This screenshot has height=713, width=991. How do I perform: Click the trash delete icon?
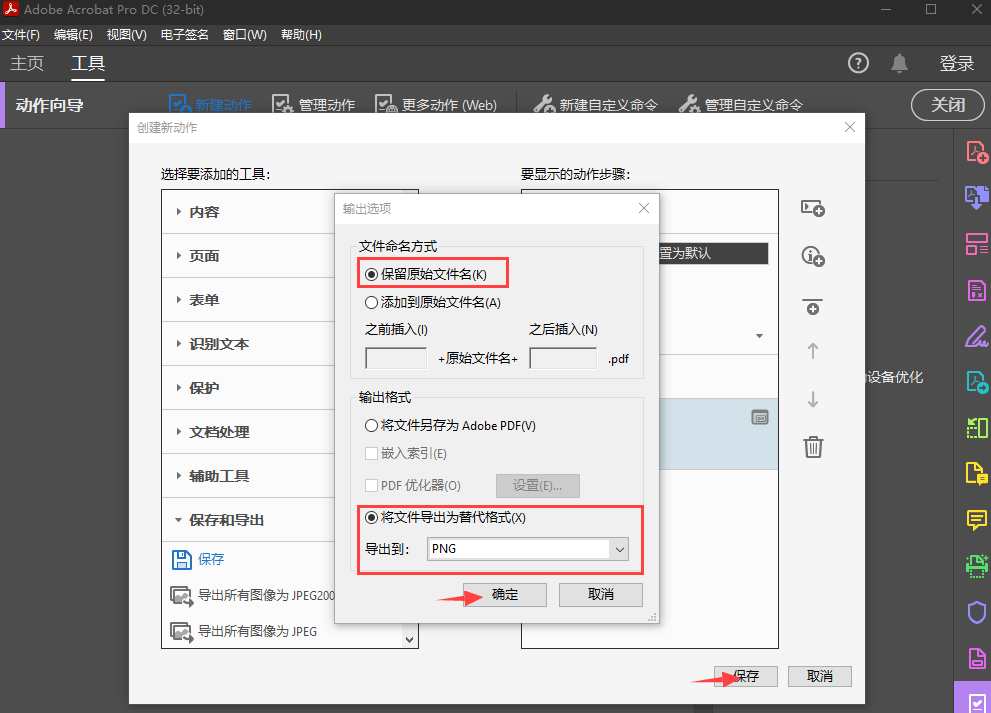[813, 447]
